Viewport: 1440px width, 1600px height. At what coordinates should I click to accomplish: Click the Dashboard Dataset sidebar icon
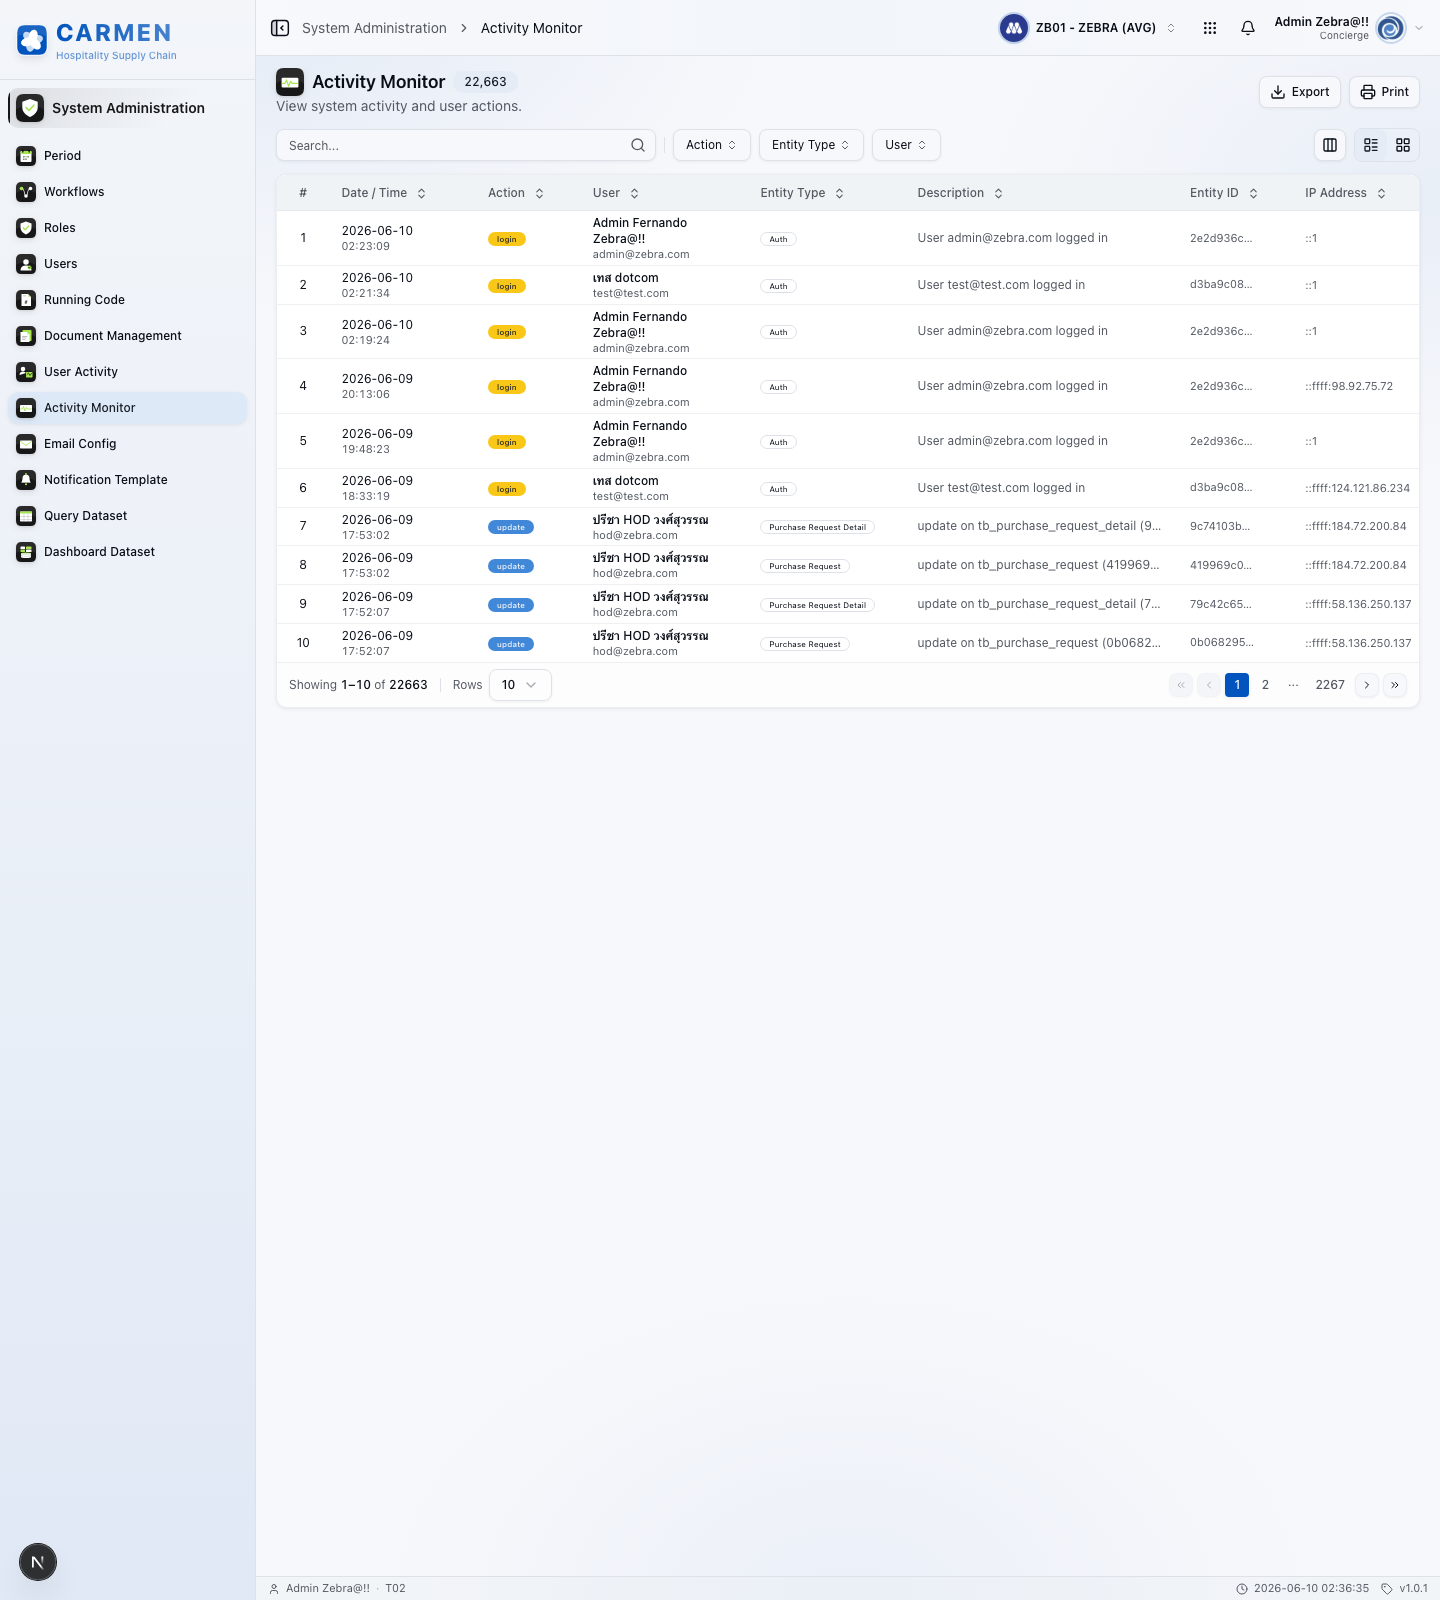(26, 552)
